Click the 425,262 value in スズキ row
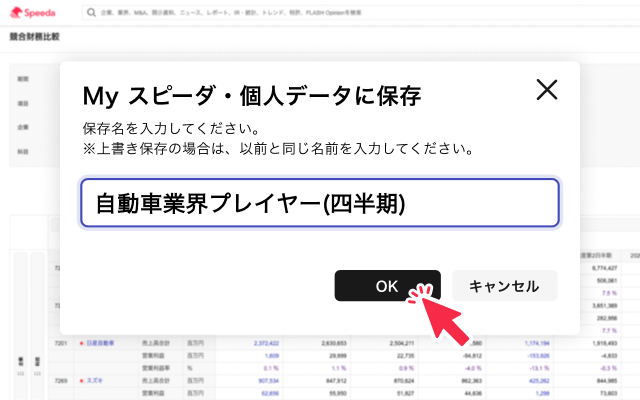640x400 pixels. click(x=539, y=381)
